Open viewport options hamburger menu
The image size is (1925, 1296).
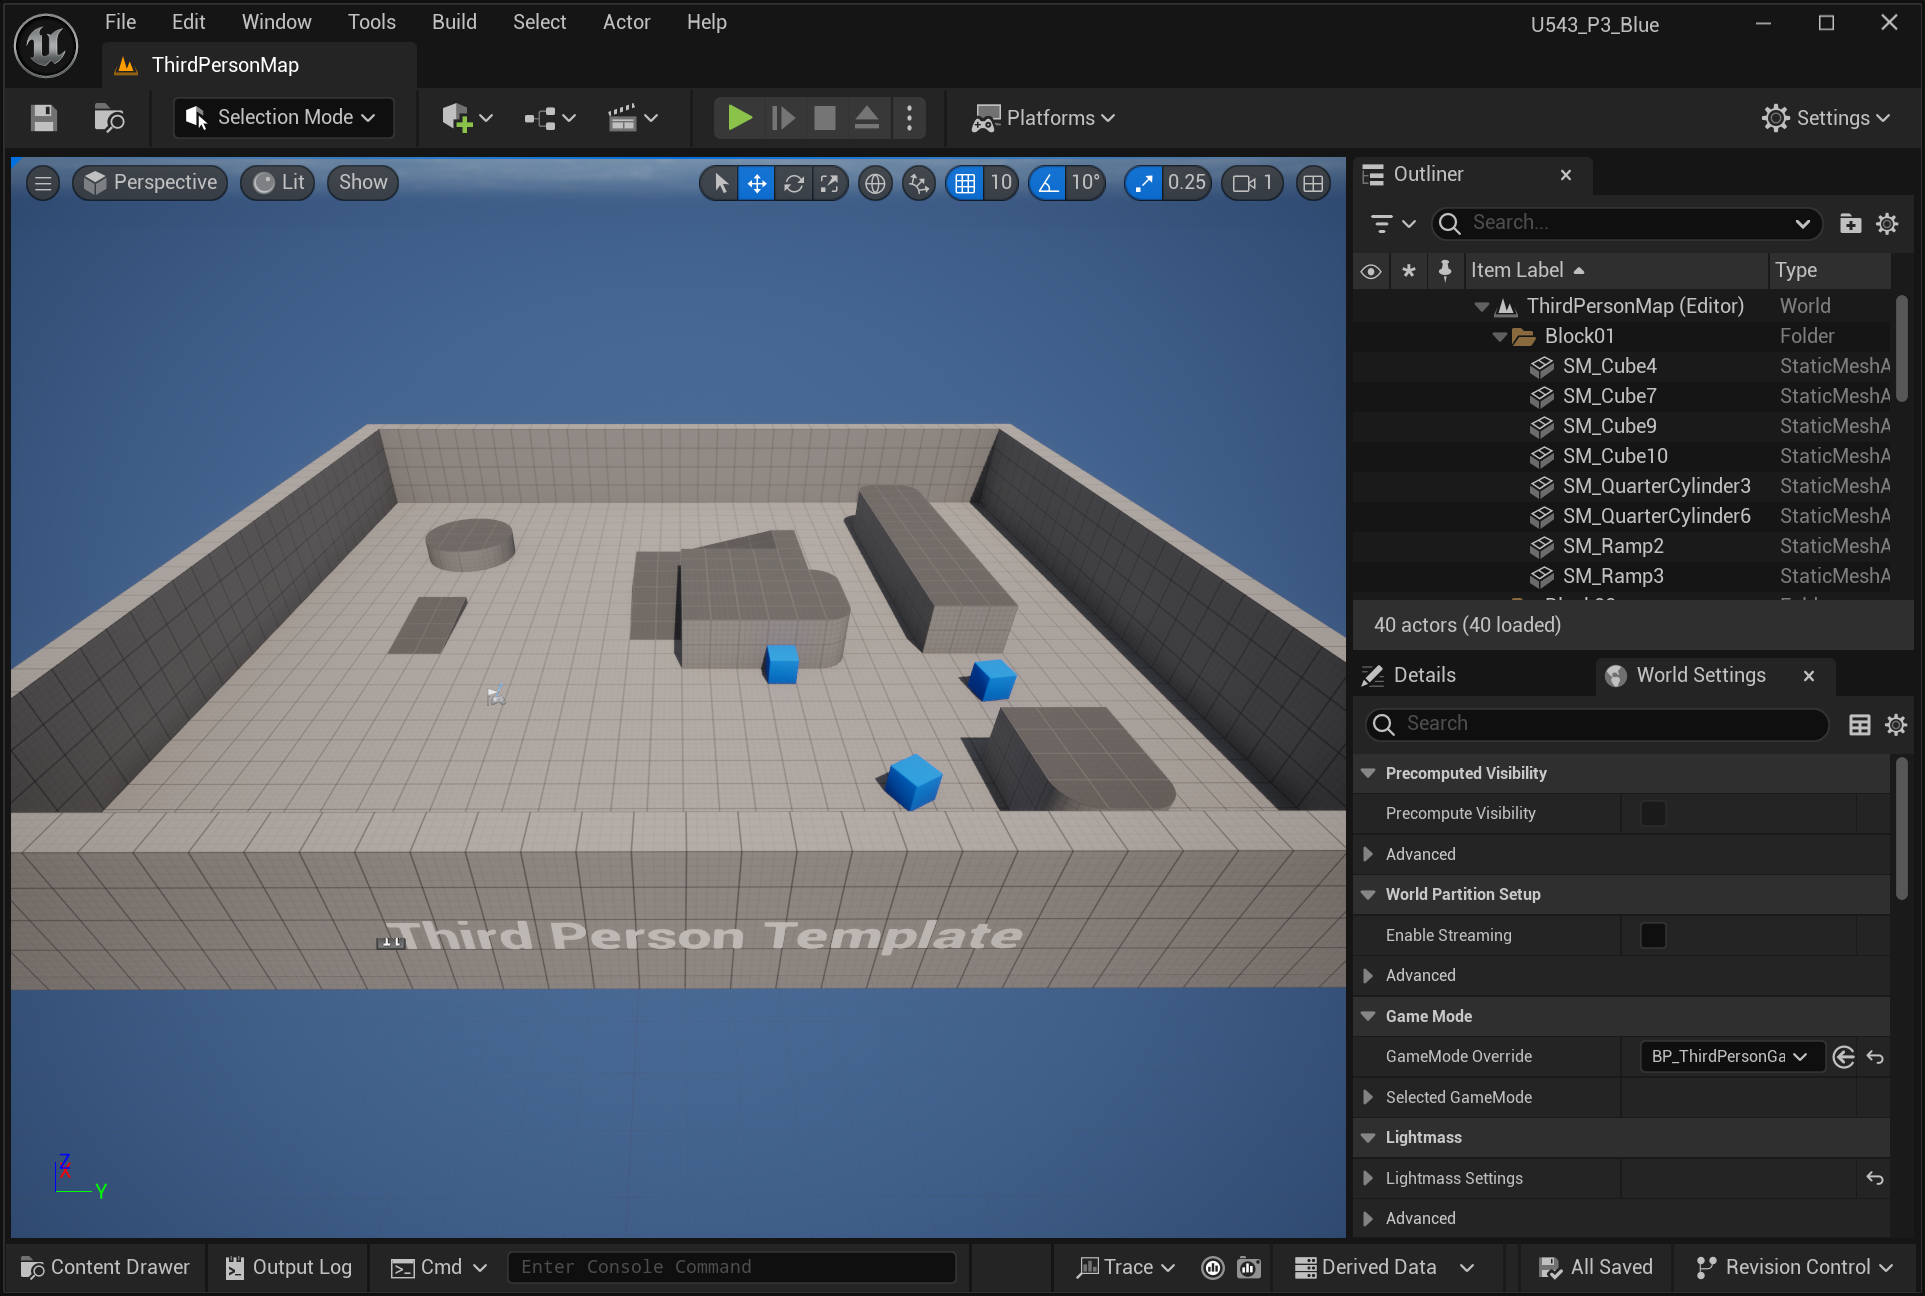(x=42, y=183)
